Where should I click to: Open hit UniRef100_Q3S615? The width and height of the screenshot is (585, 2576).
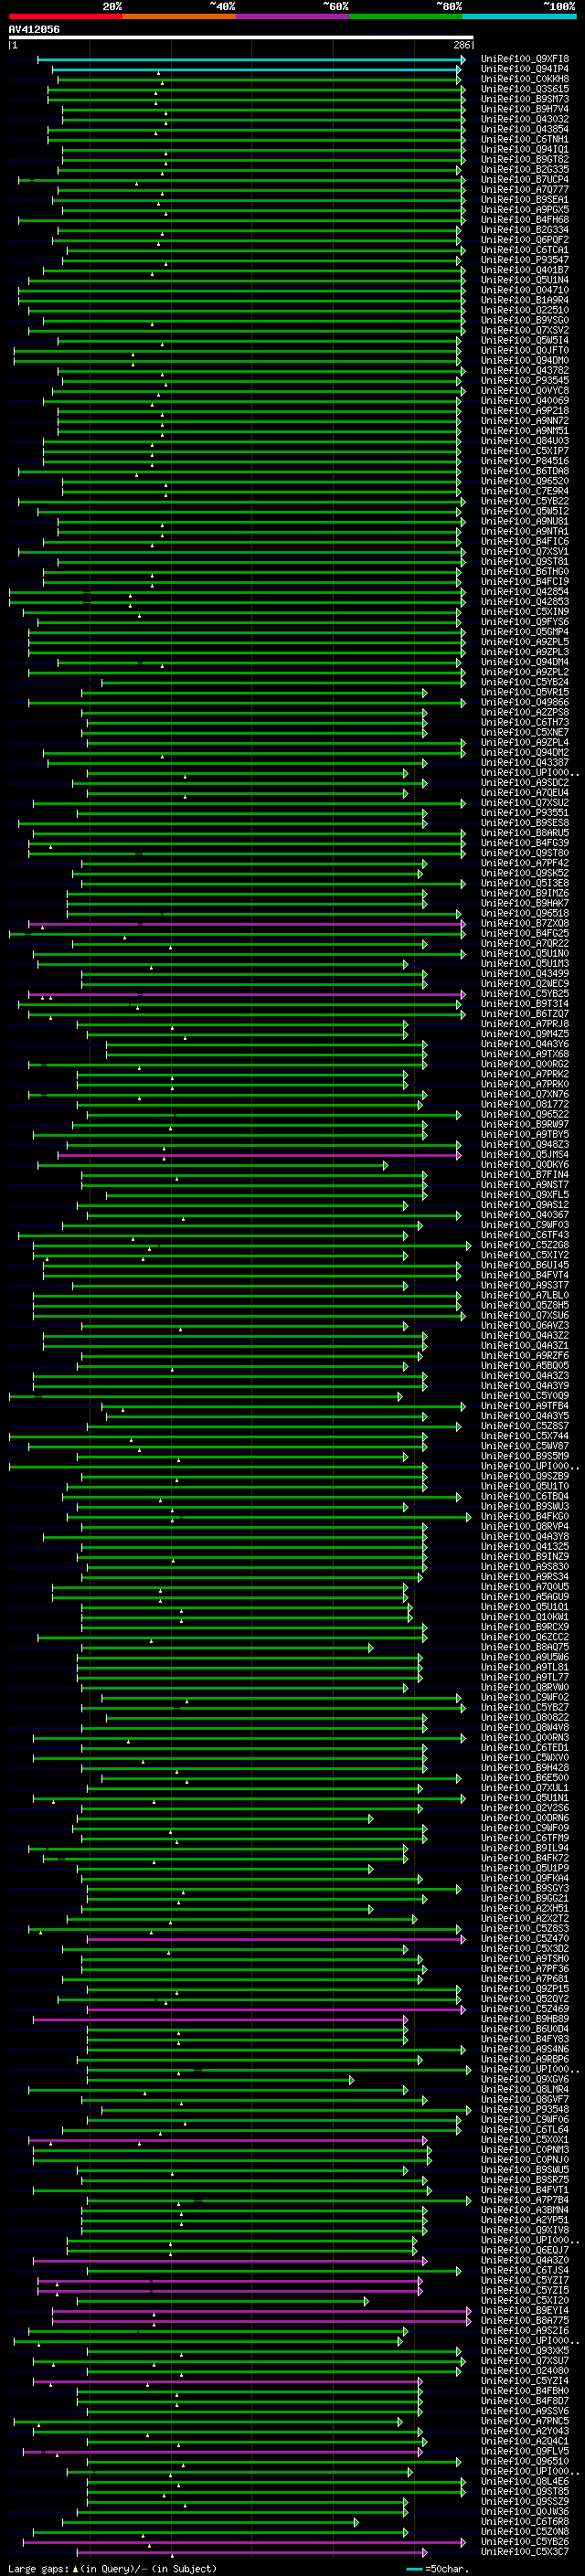[x=525, y=89]
